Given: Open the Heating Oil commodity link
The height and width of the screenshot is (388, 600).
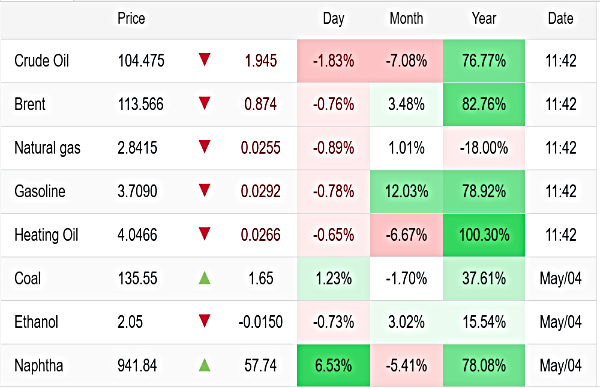Looking at the screenshot, I should click(x=46, y=235).
